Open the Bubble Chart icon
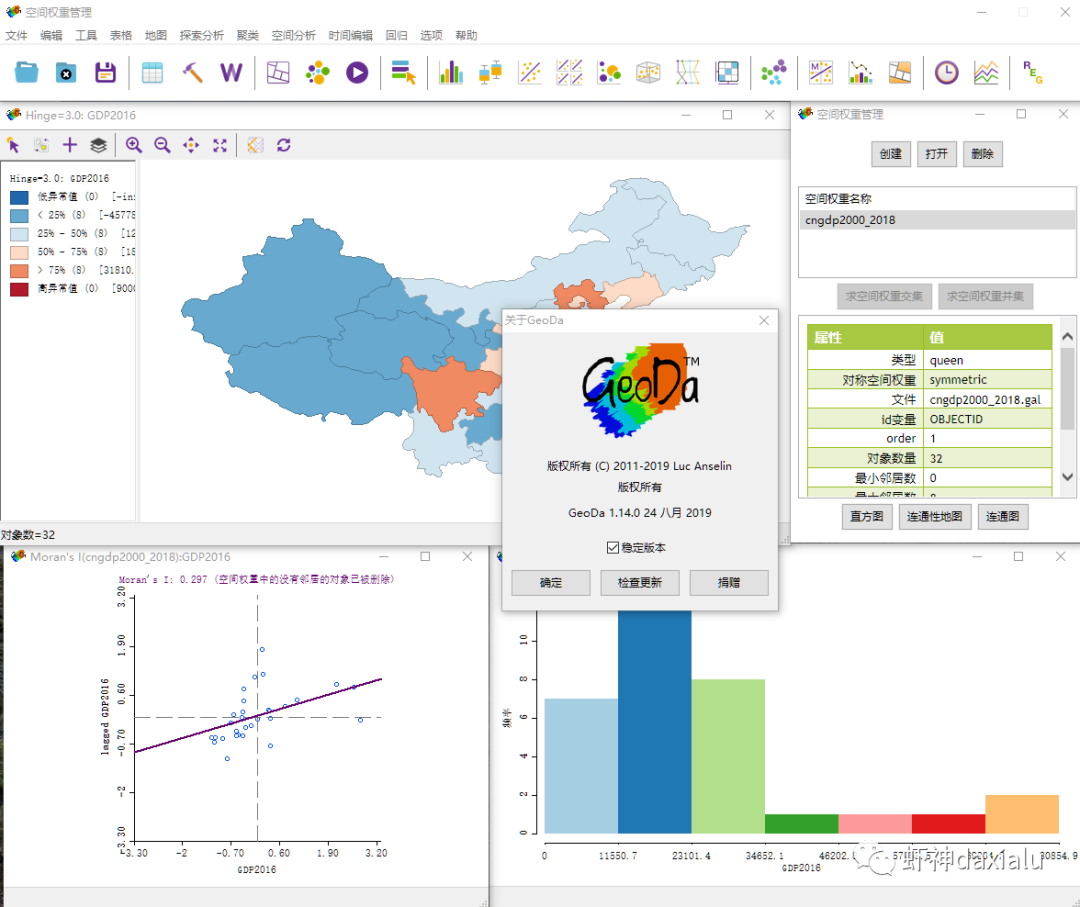 609,72
